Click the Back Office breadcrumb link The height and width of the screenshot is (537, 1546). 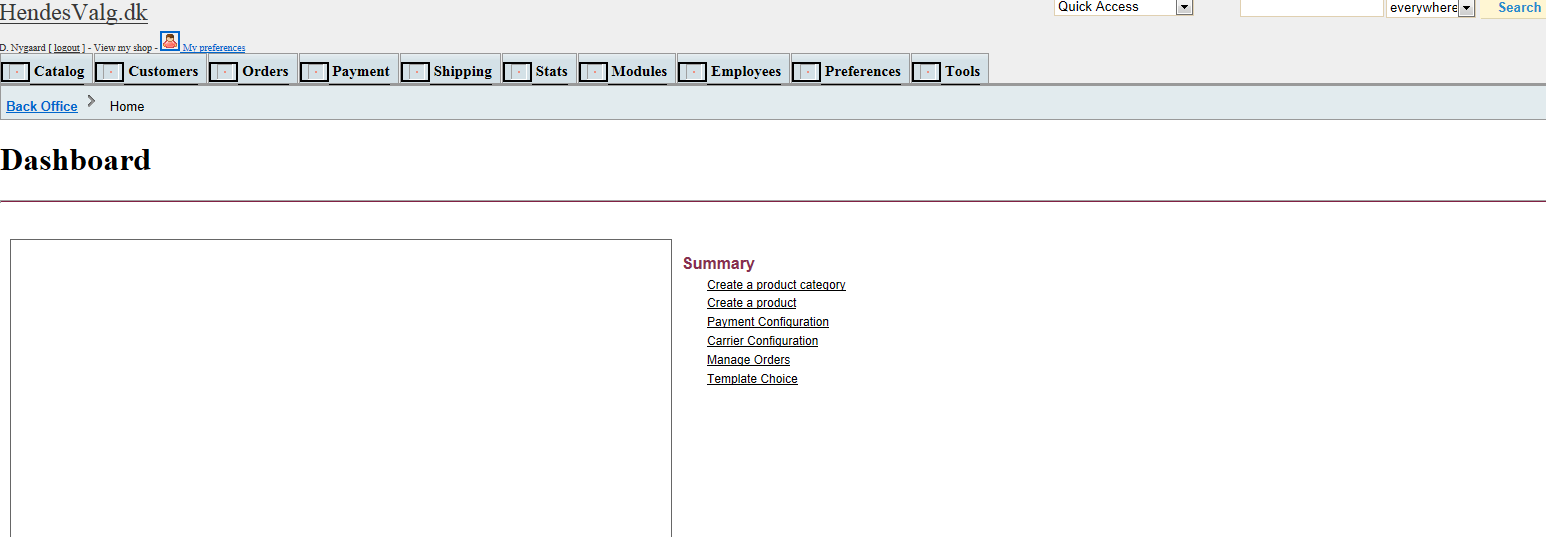[42, 106]
